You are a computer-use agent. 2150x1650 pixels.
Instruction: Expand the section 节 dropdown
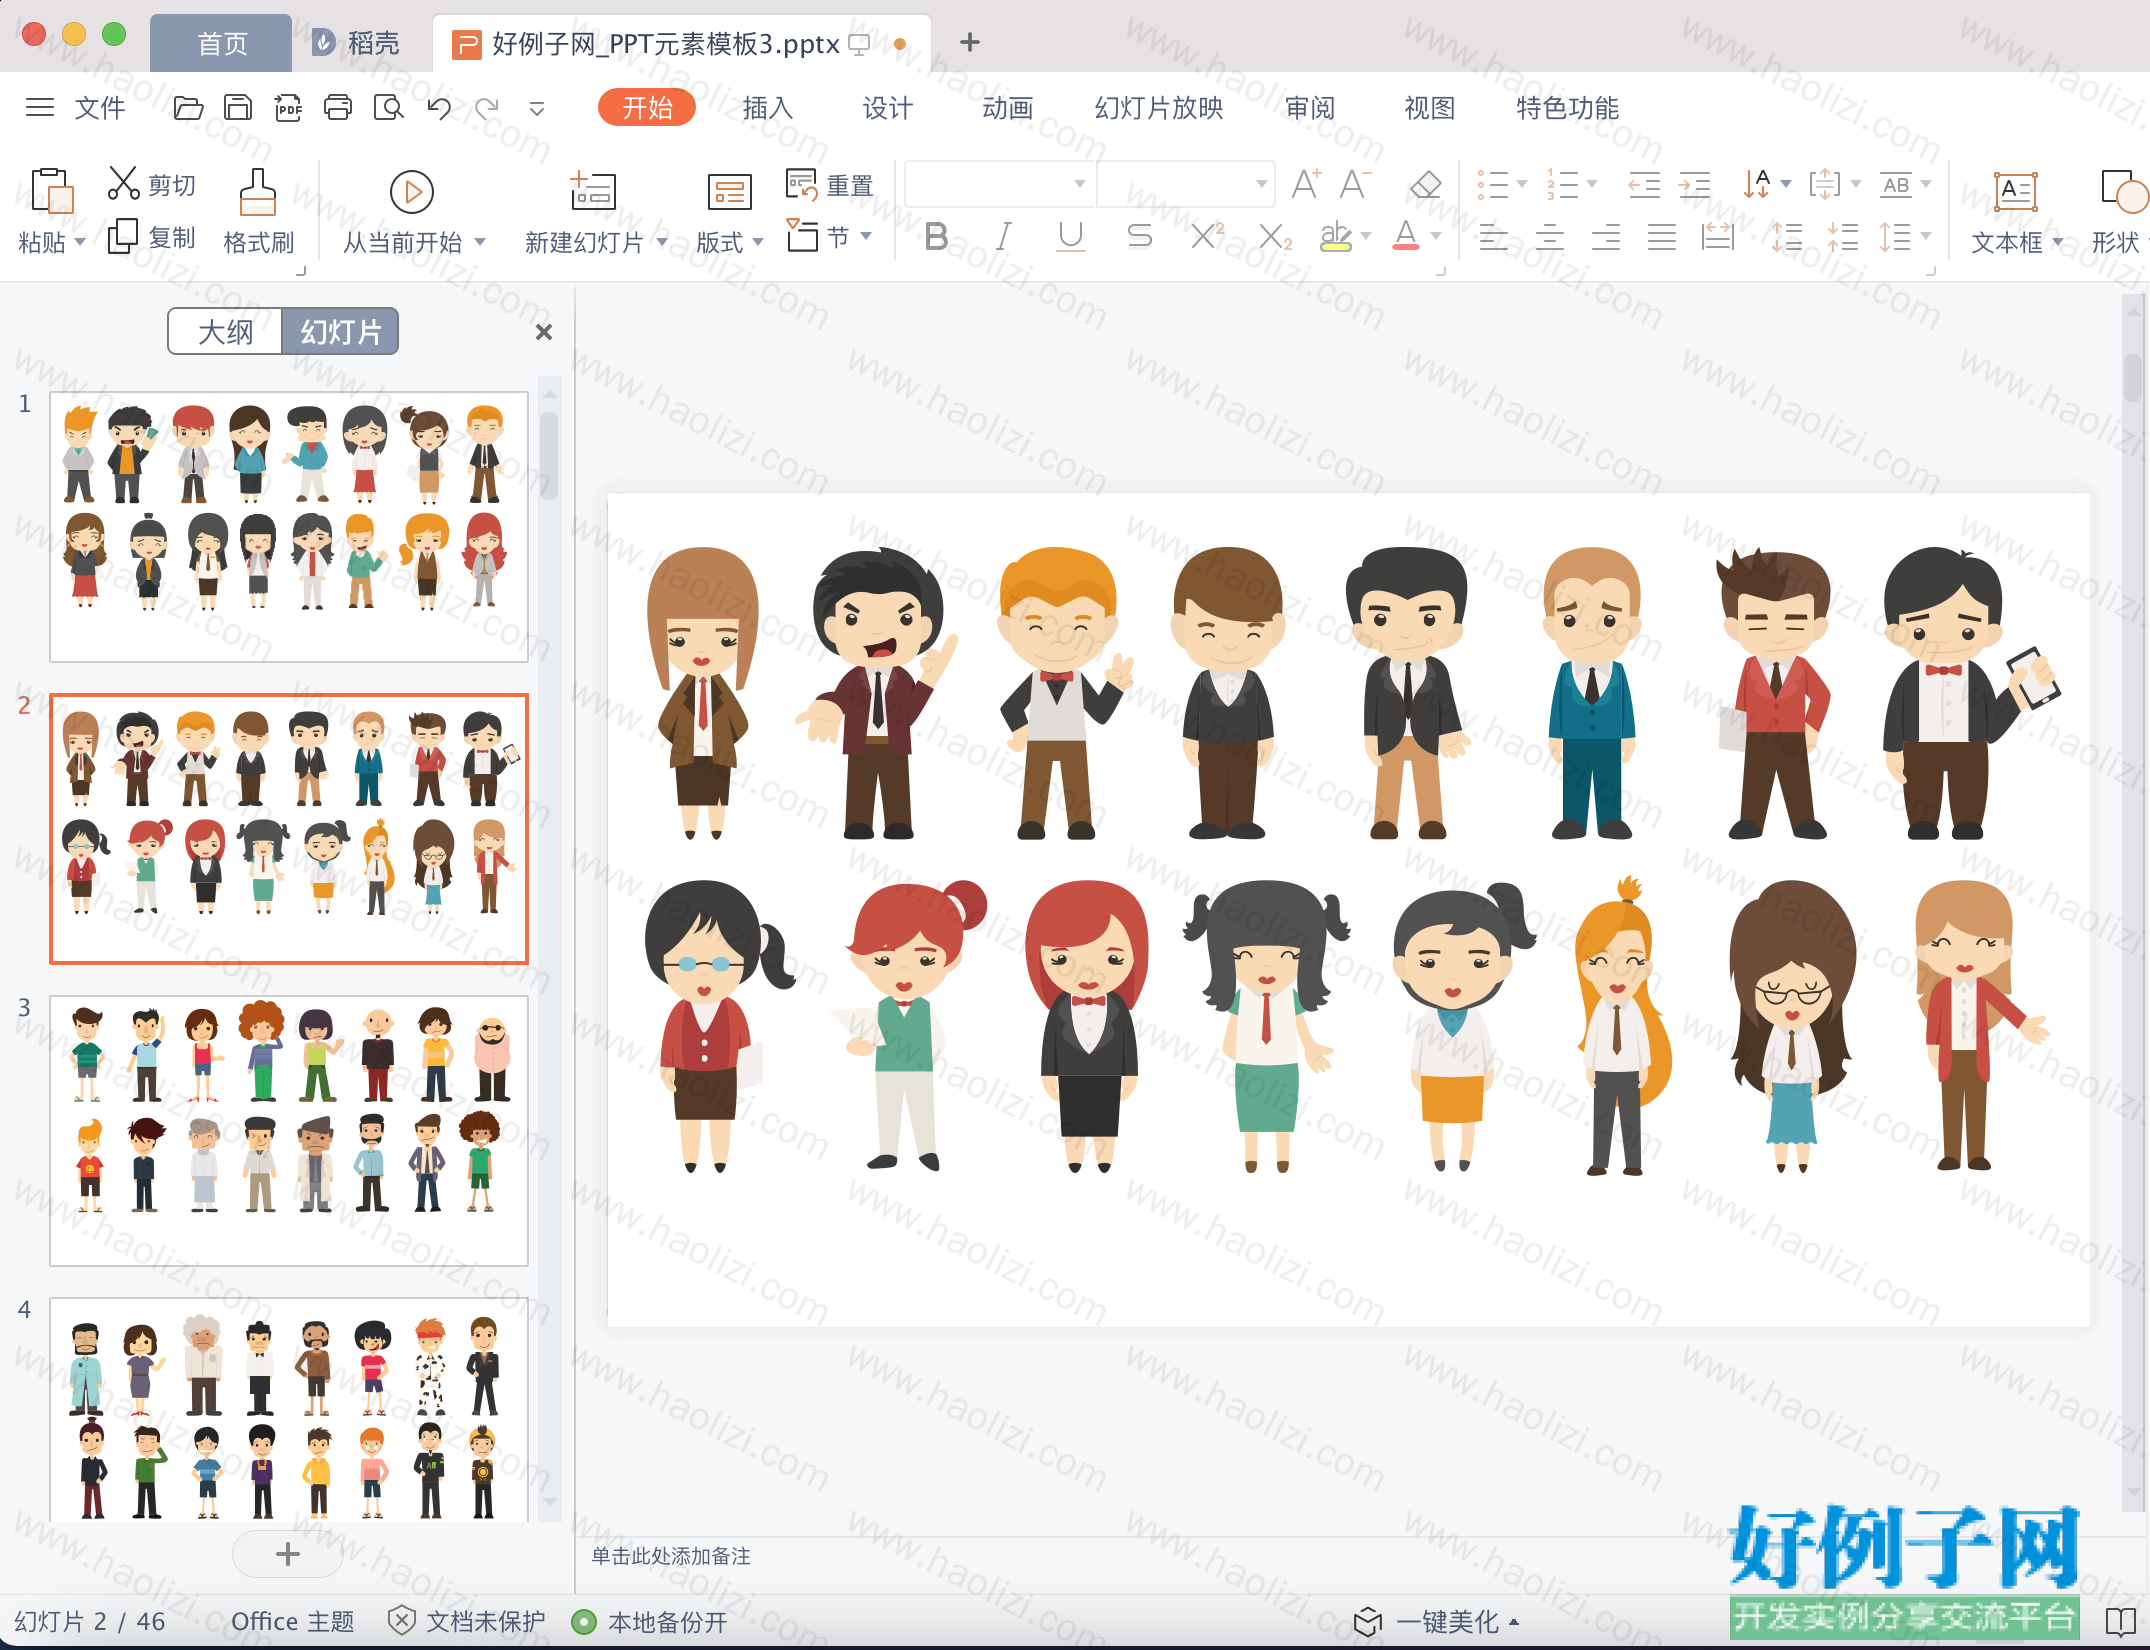click(x=866, y=236)
